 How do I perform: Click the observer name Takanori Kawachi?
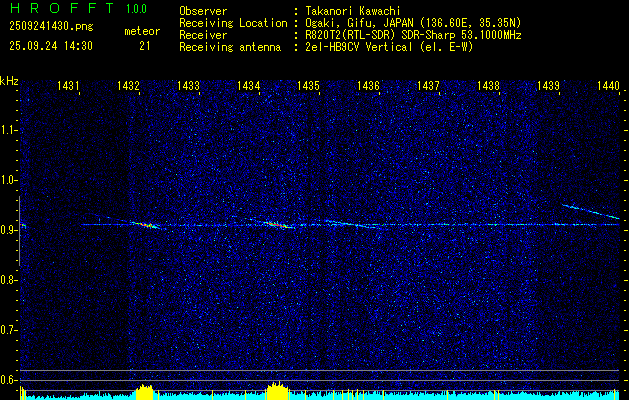353,11
